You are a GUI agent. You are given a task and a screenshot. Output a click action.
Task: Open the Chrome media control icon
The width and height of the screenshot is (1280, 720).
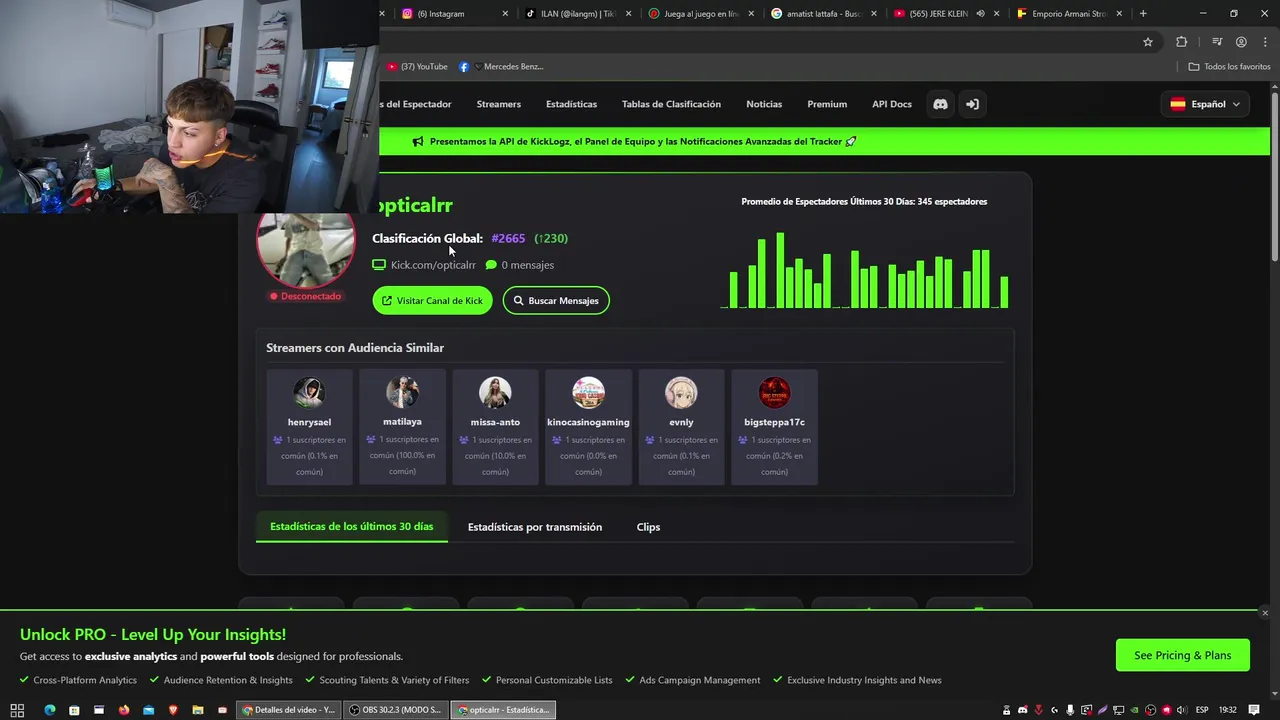1217,42
